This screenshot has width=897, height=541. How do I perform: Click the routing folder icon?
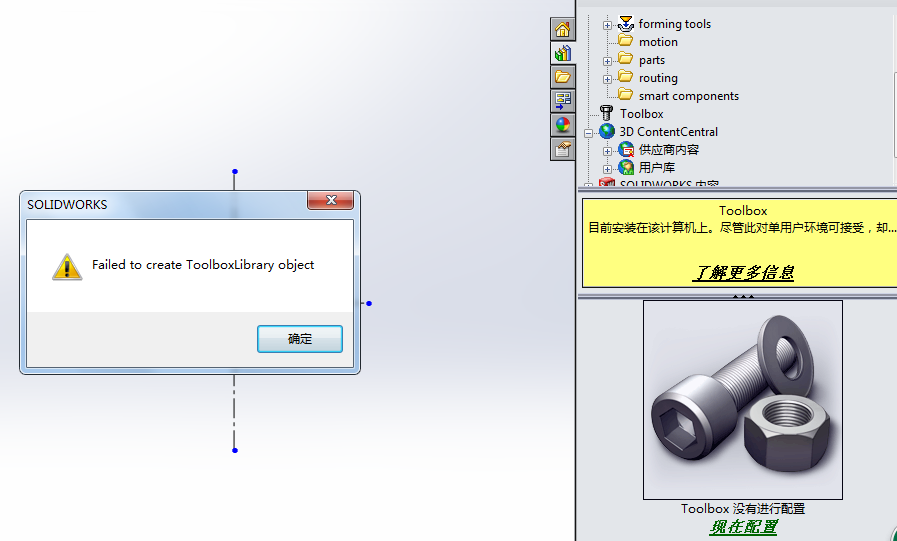tap(626, 77)
